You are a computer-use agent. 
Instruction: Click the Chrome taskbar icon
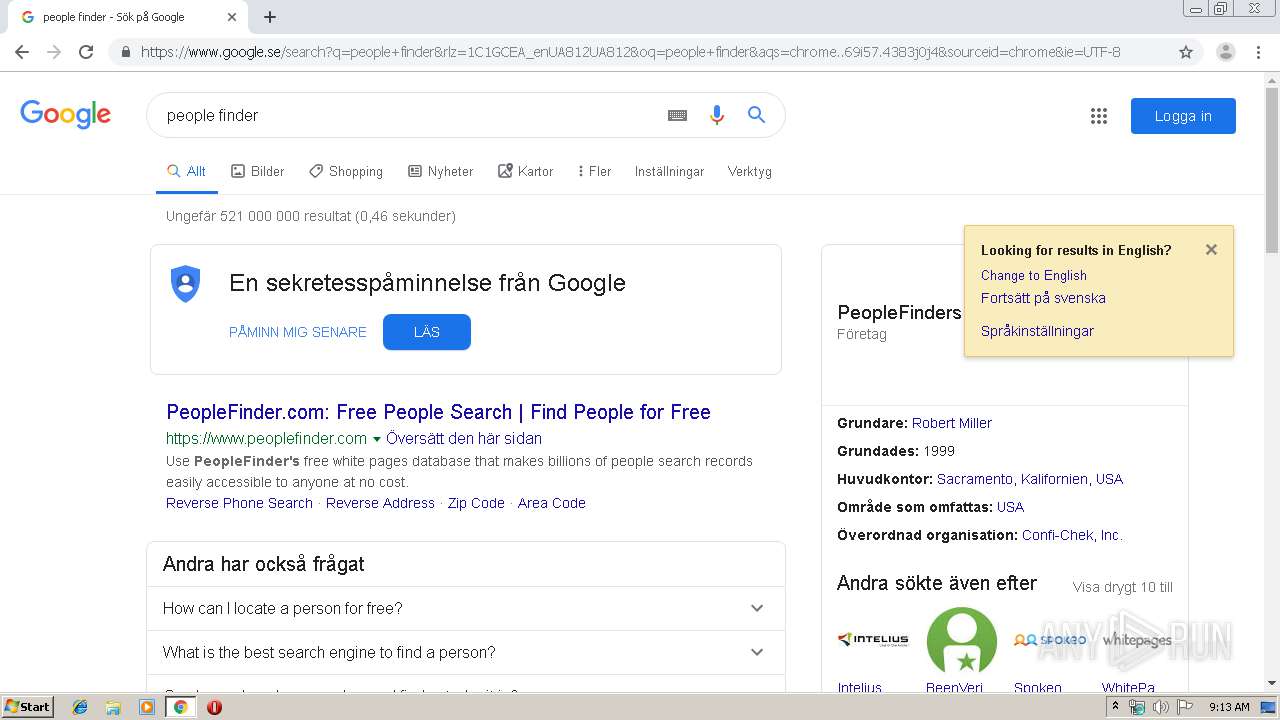[x=181, y=707]
